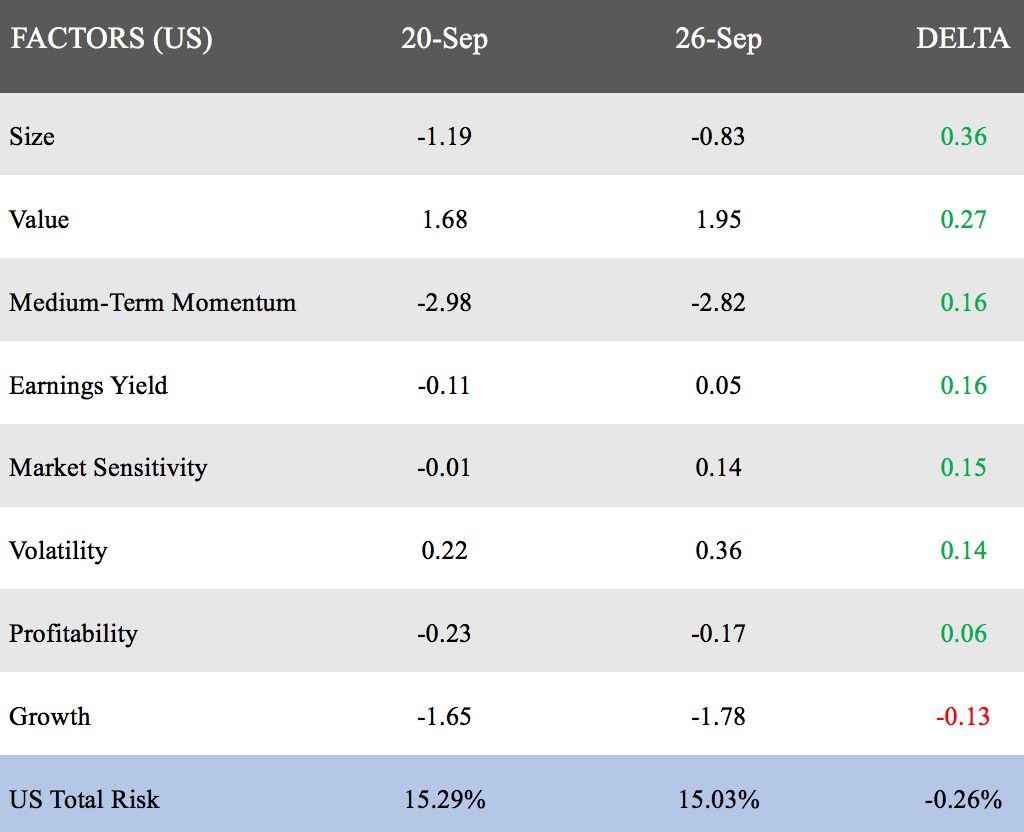
Task: Click the -0.26% total risk delta
Action: point(962,799)
